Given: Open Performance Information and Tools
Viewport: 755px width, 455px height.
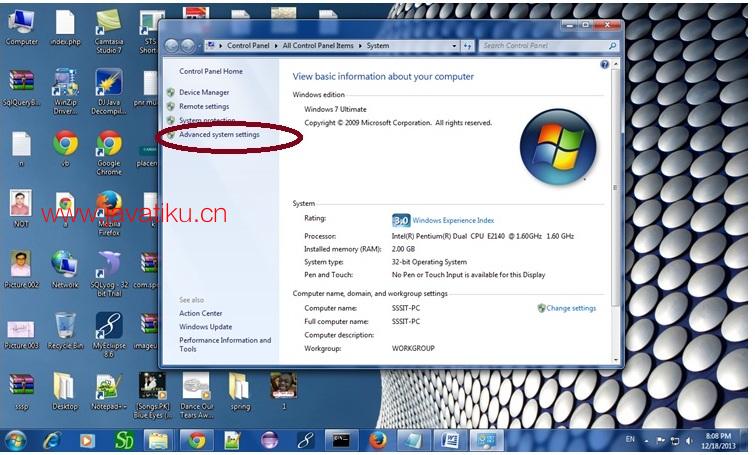Looking at the screenshot, I should (x=225, y=345).
